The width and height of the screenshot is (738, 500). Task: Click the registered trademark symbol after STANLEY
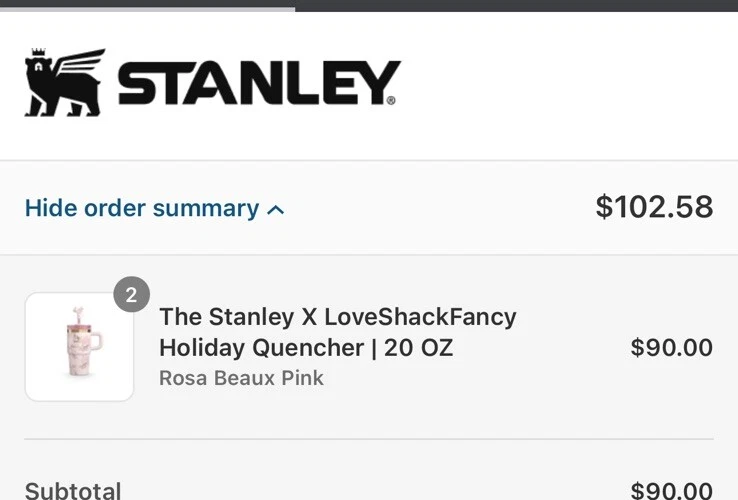391,100
